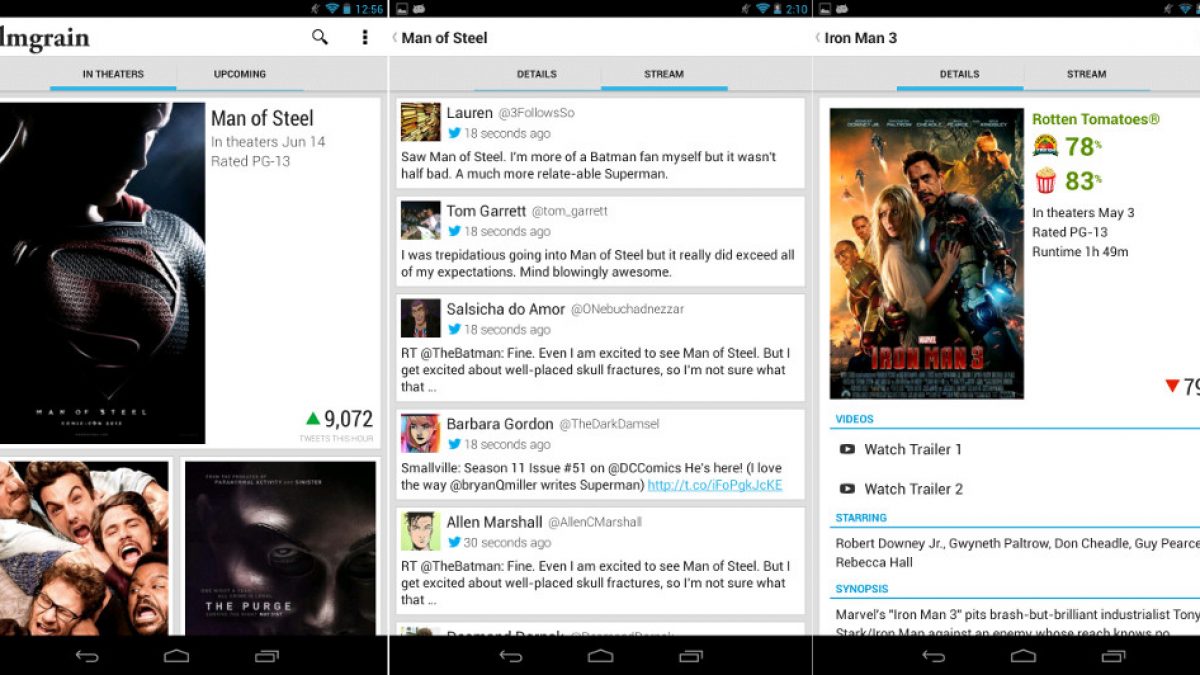This screenshot has height=675, width=1200.
Task: Select the In Theaters tab
Action: (113, 74)
